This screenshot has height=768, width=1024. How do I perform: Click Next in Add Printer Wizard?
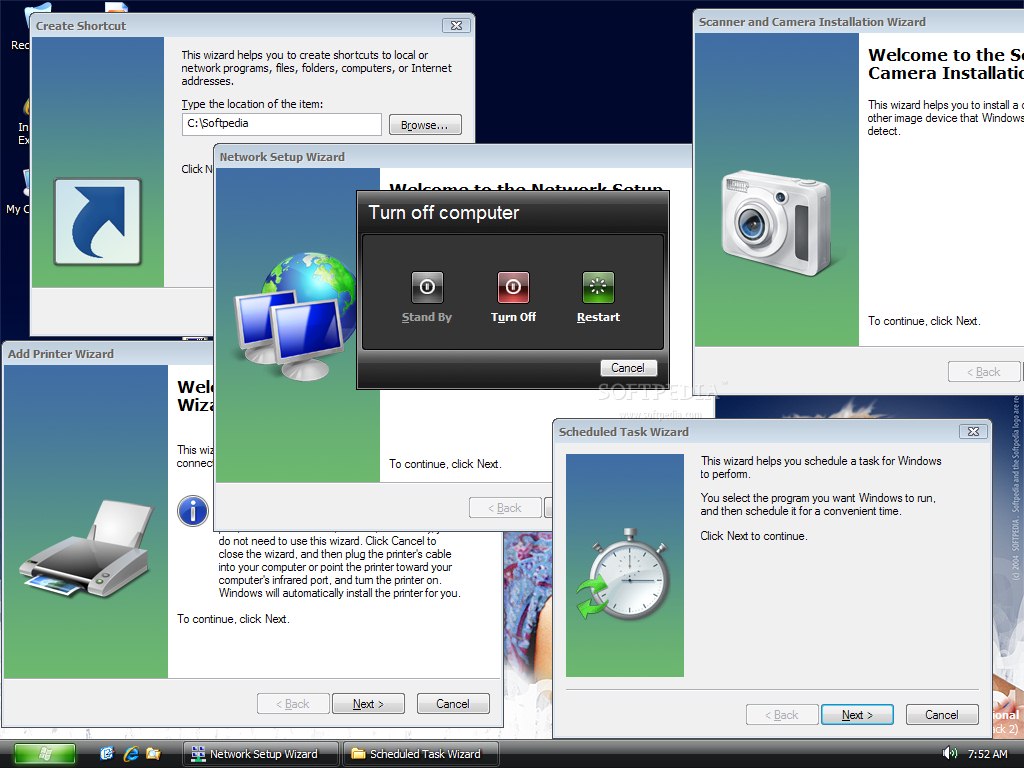[368, 704]
